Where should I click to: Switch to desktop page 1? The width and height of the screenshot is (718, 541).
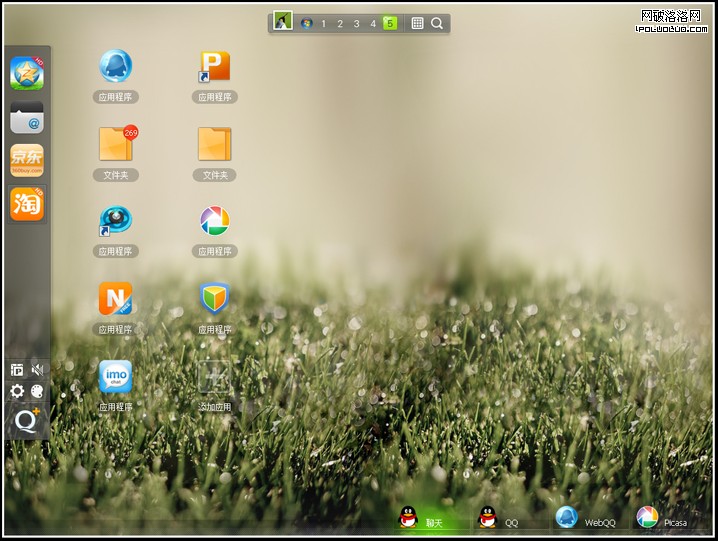[323, 23]
